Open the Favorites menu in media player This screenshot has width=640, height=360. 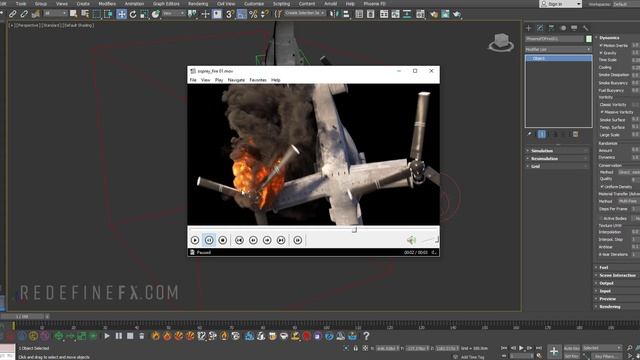258,80
